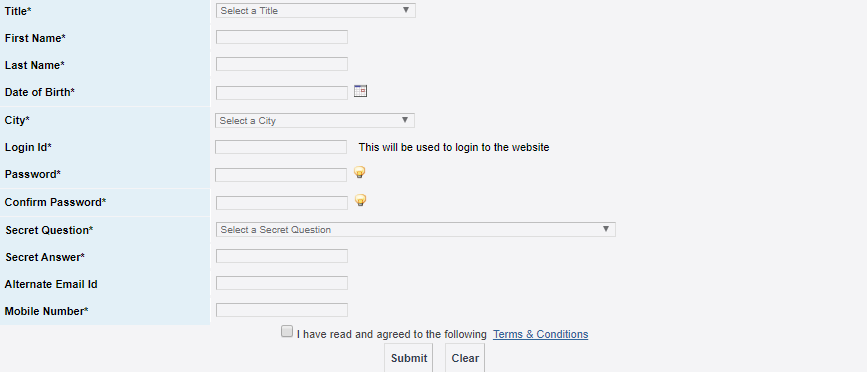Expand the Select a Secret Question dropdown
Viewport: 867px width, 372px height.
(416, 229)
